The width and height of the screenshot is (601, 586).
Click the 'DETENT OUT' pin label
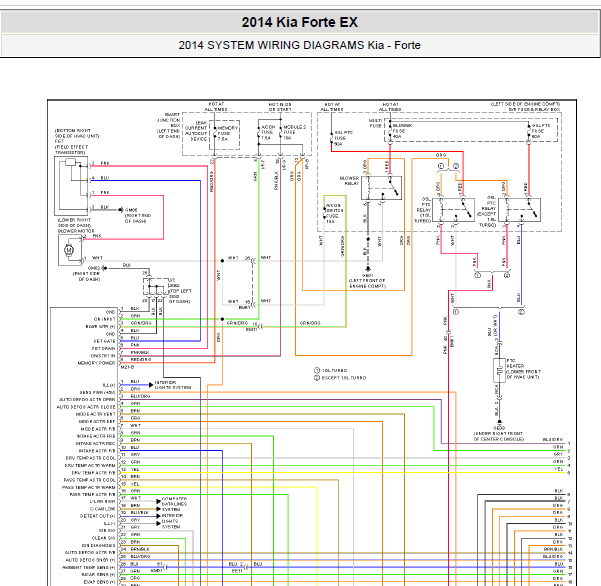[x=97, y=516]
